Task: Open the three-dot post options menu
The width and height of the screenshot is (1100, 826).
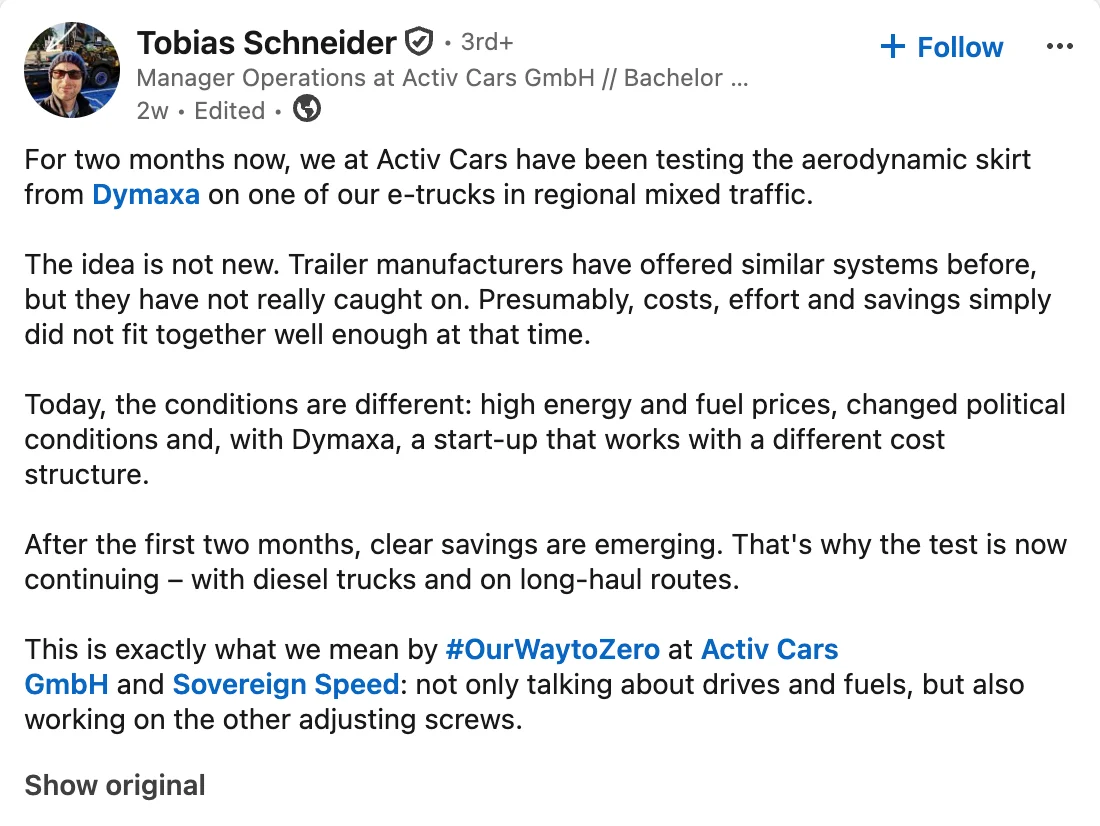Action: [1059, 46]
